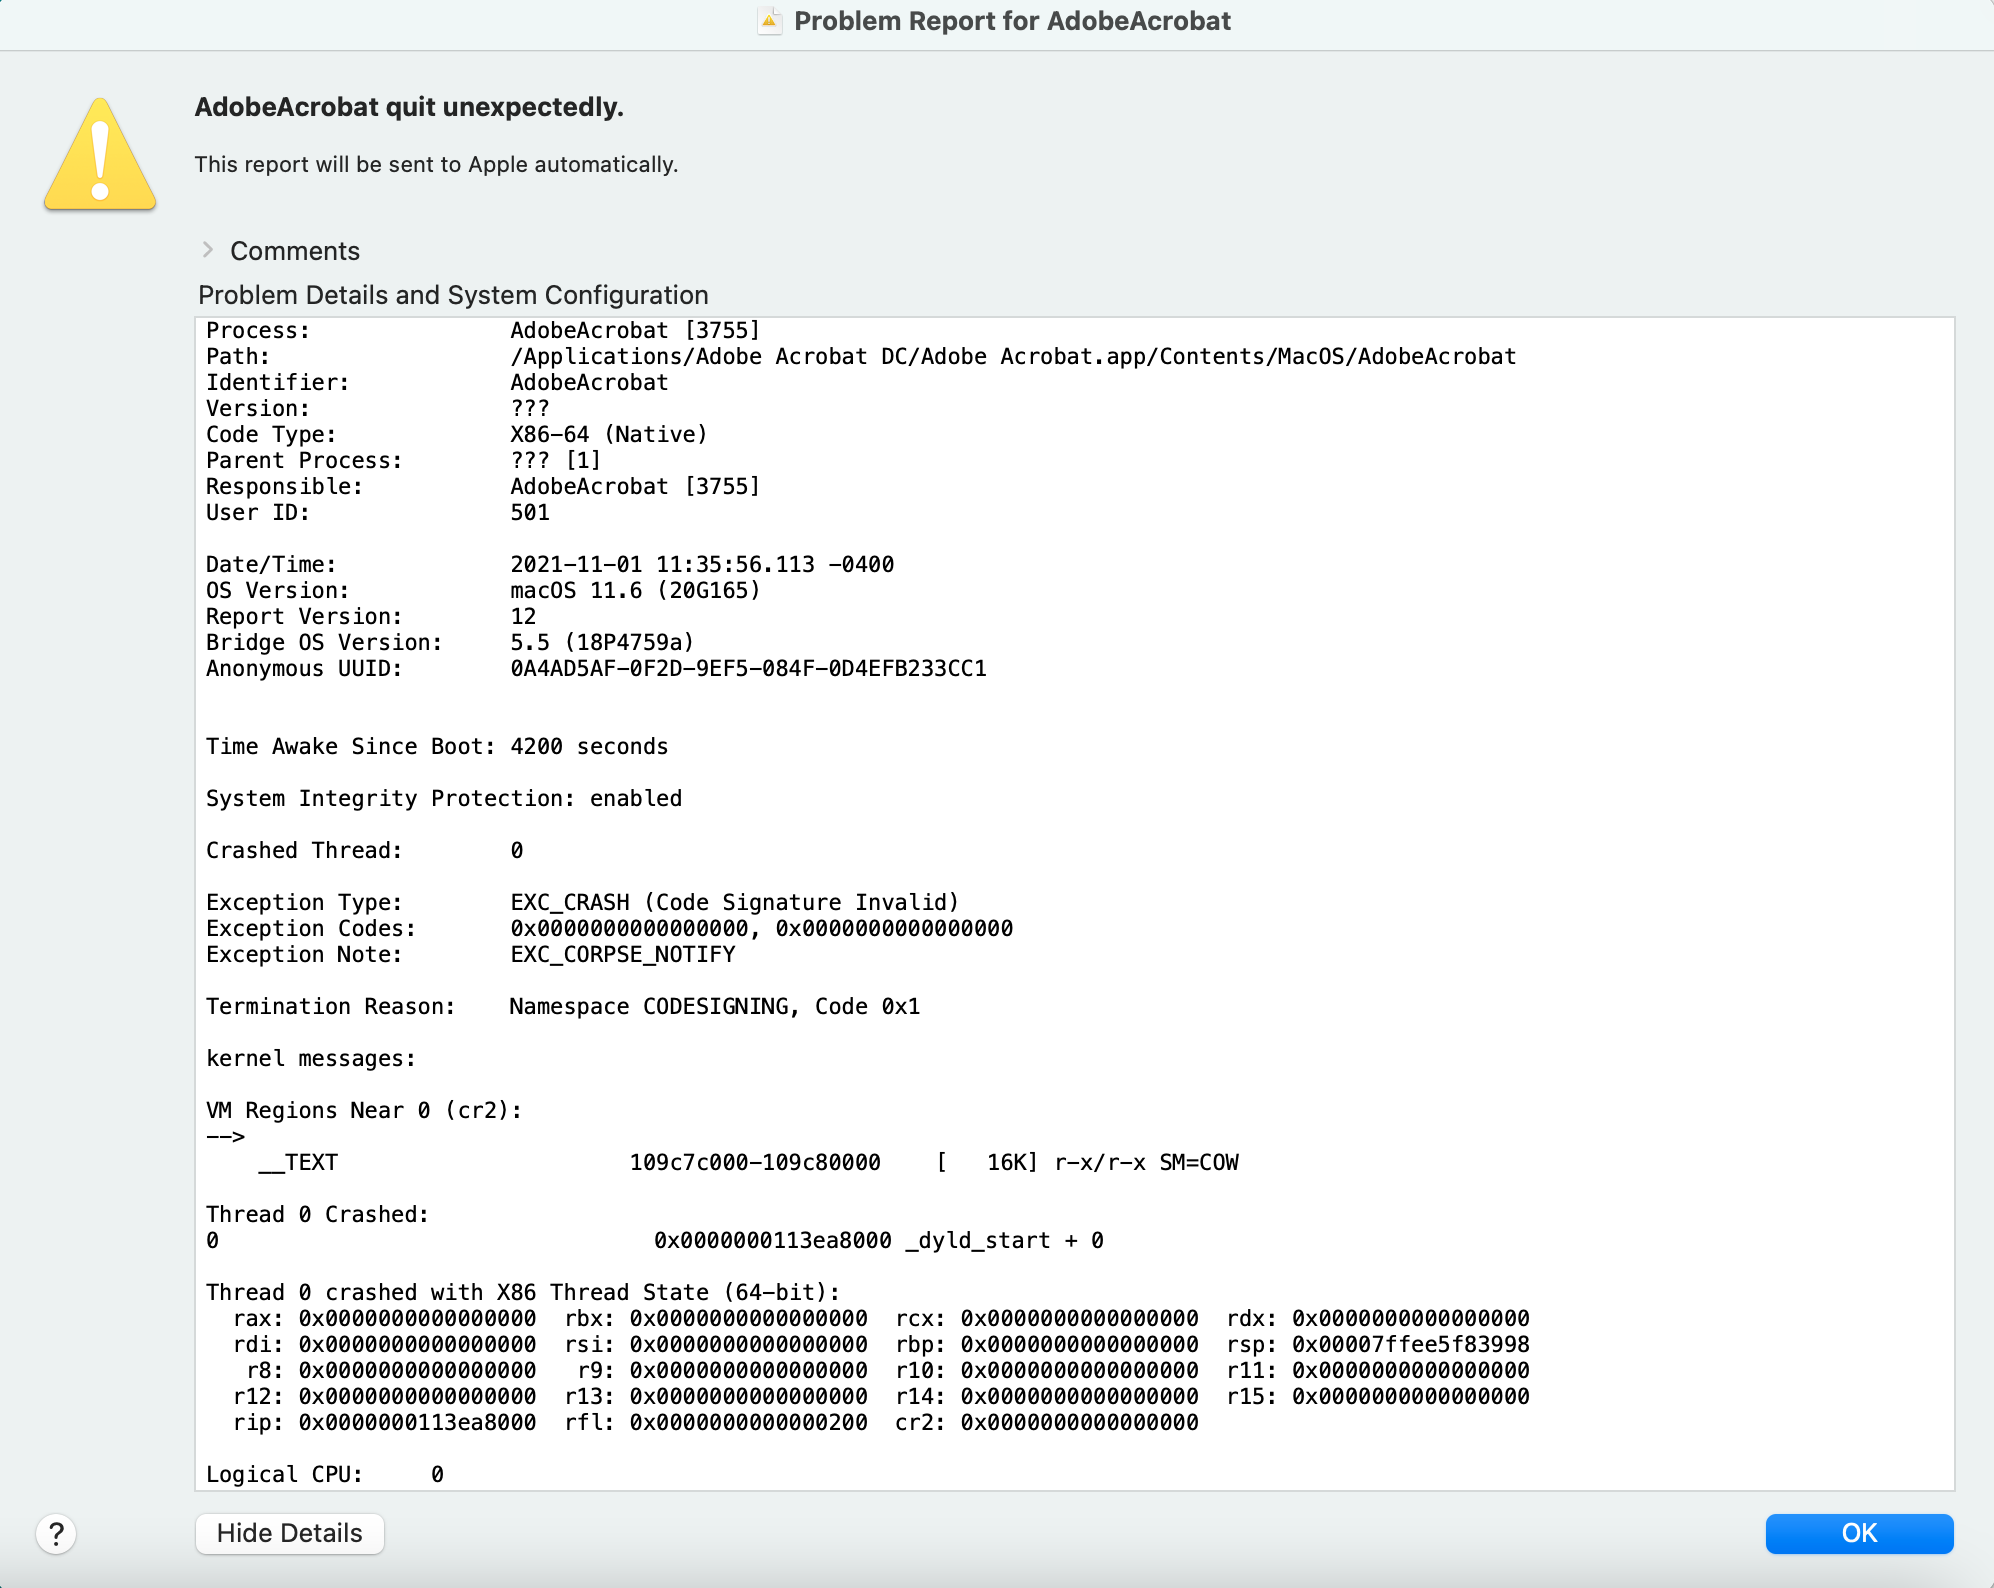This screenshot has height=1588, width=1994.
Task: Click the Date/Time entry in the report
Action: pos(550,564)
